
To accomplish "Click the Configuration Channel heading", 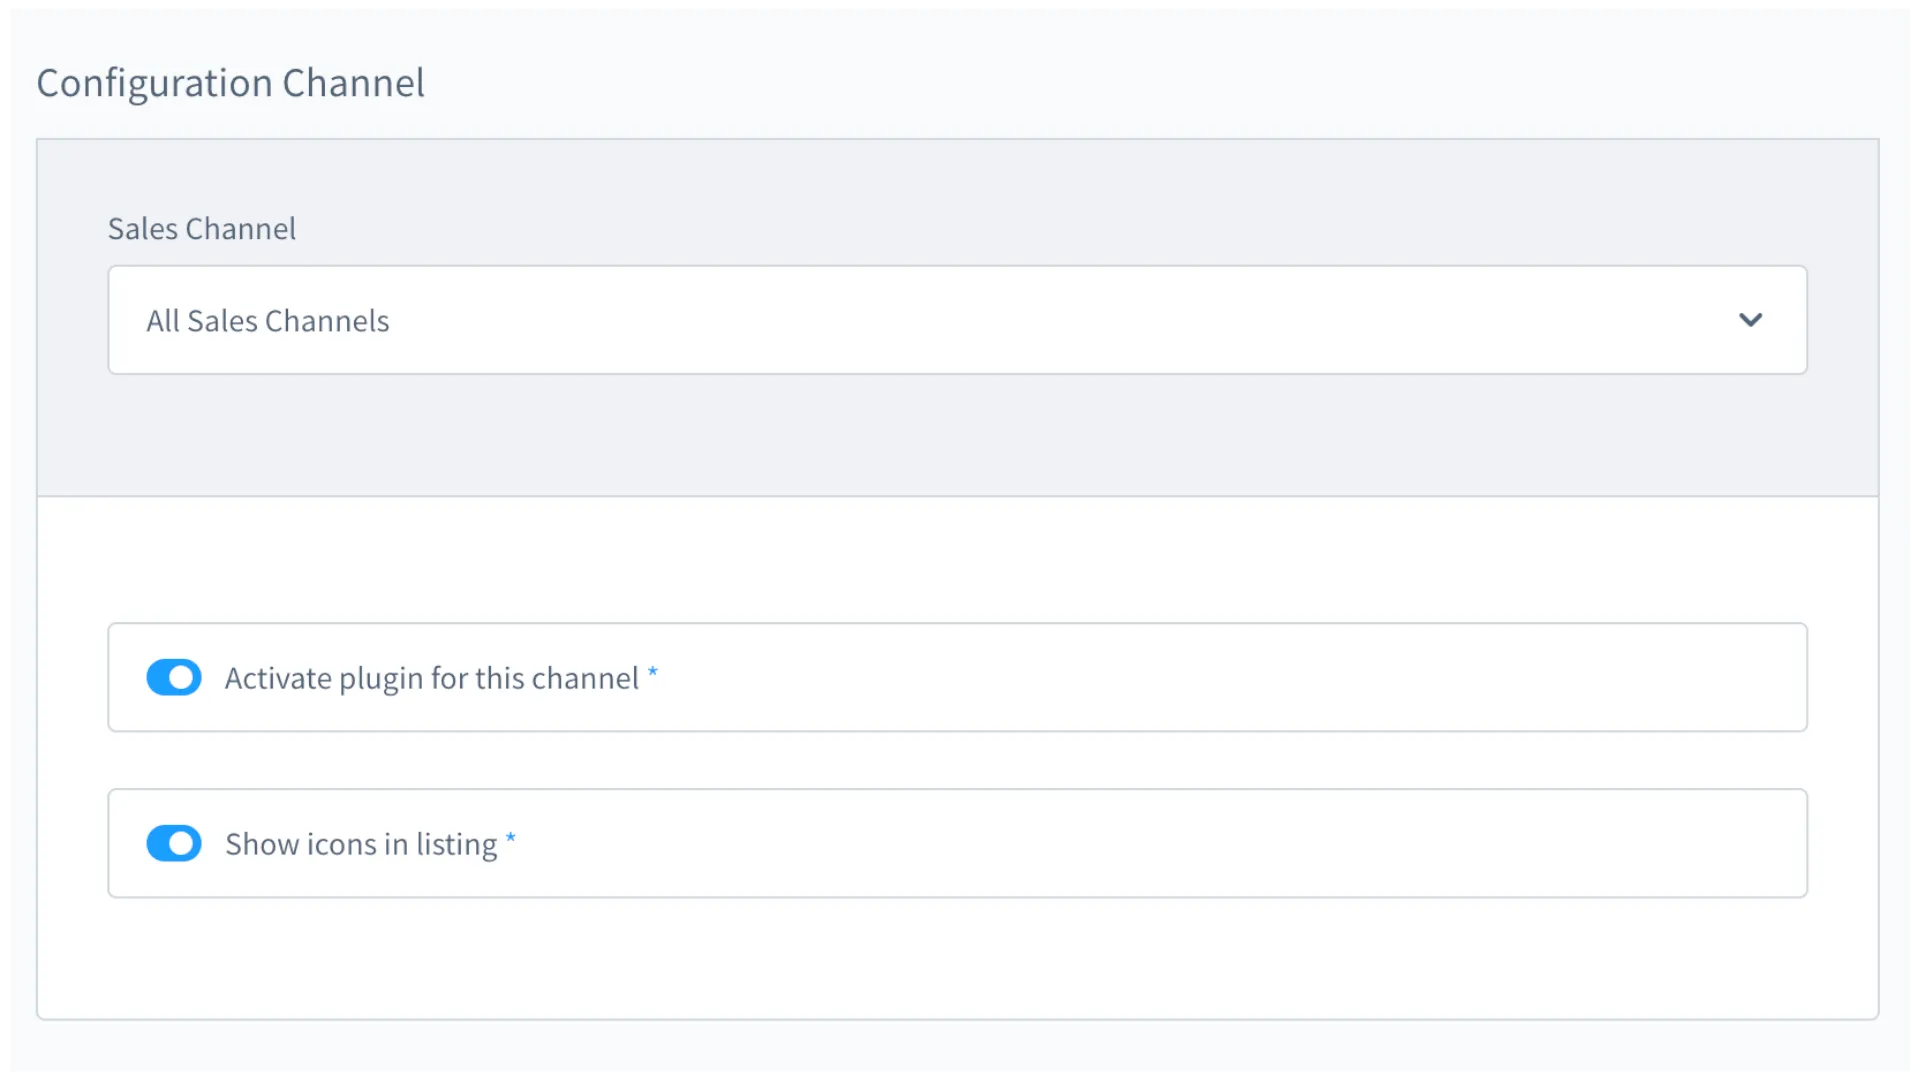I will (231, 83).
